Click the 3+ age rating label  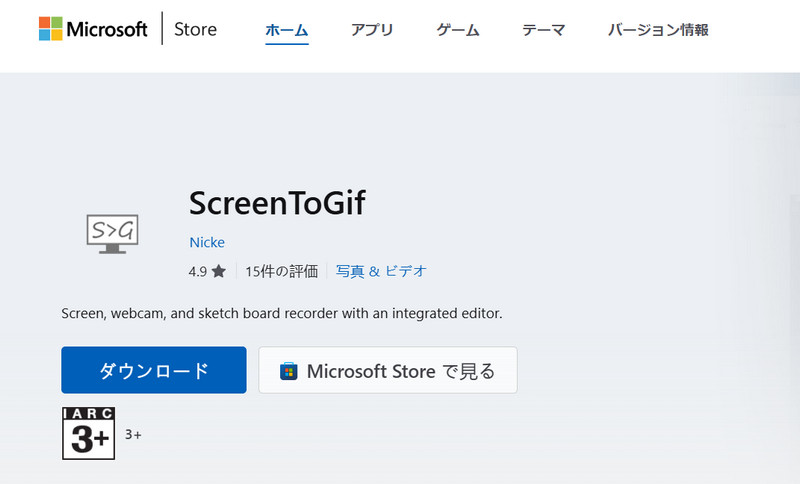(133, 435)
